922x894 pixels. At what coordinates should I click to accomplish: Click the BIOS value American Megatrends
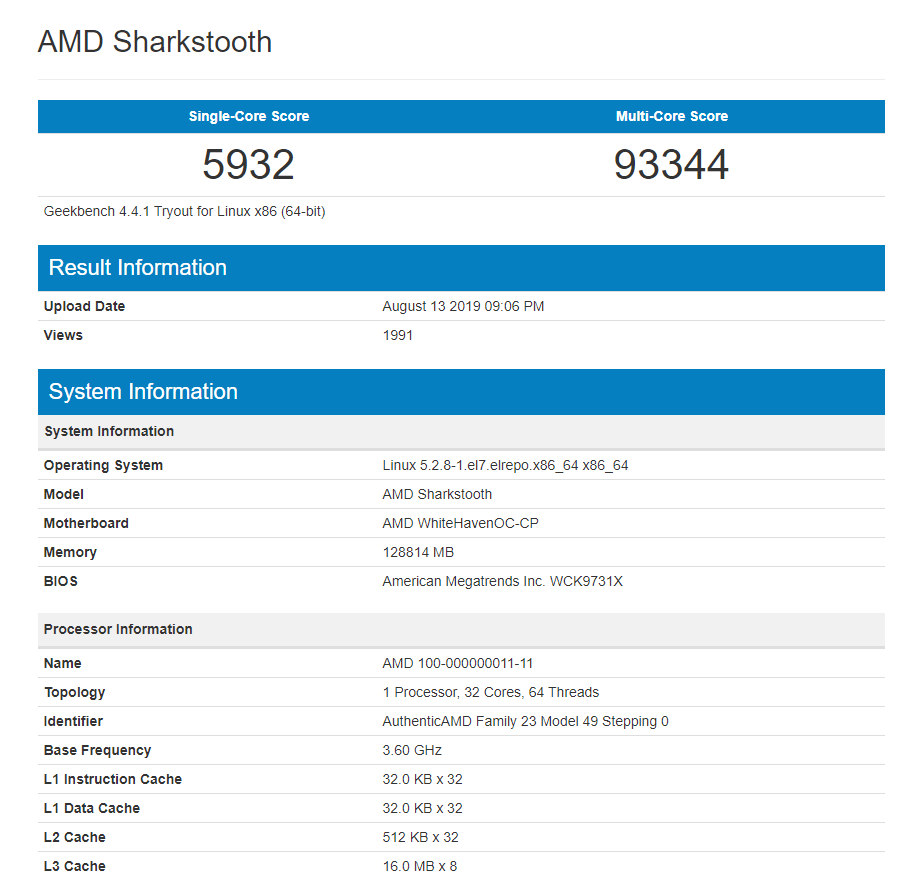pos(502,581)
